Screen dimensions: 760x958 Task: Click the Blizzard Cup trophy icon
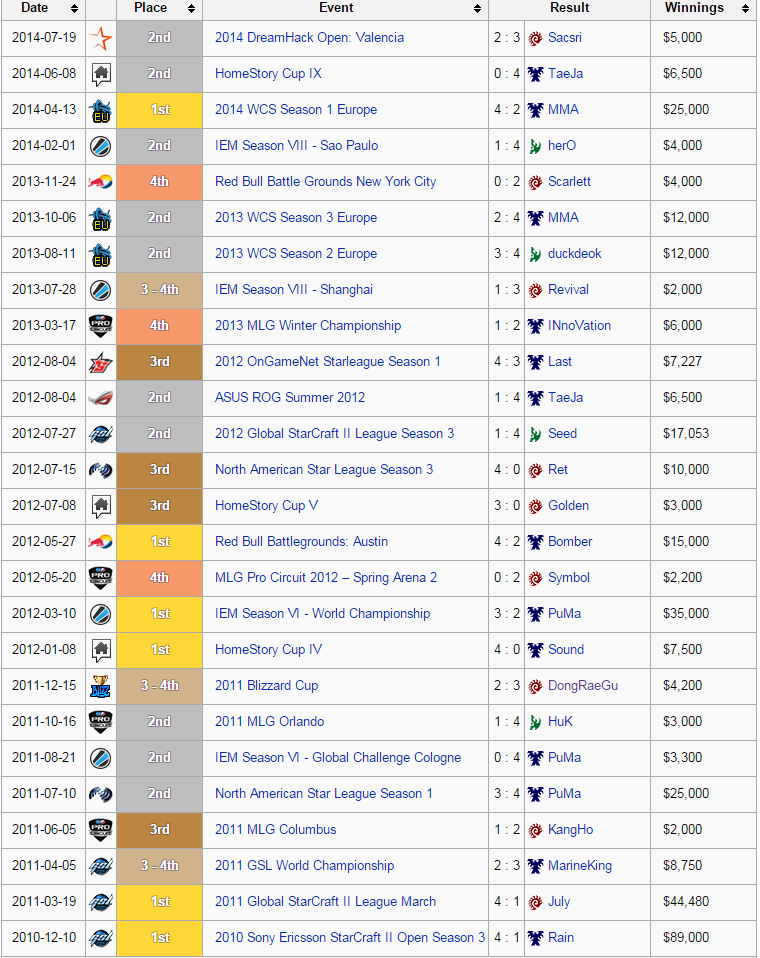click(x=101, y=686)
